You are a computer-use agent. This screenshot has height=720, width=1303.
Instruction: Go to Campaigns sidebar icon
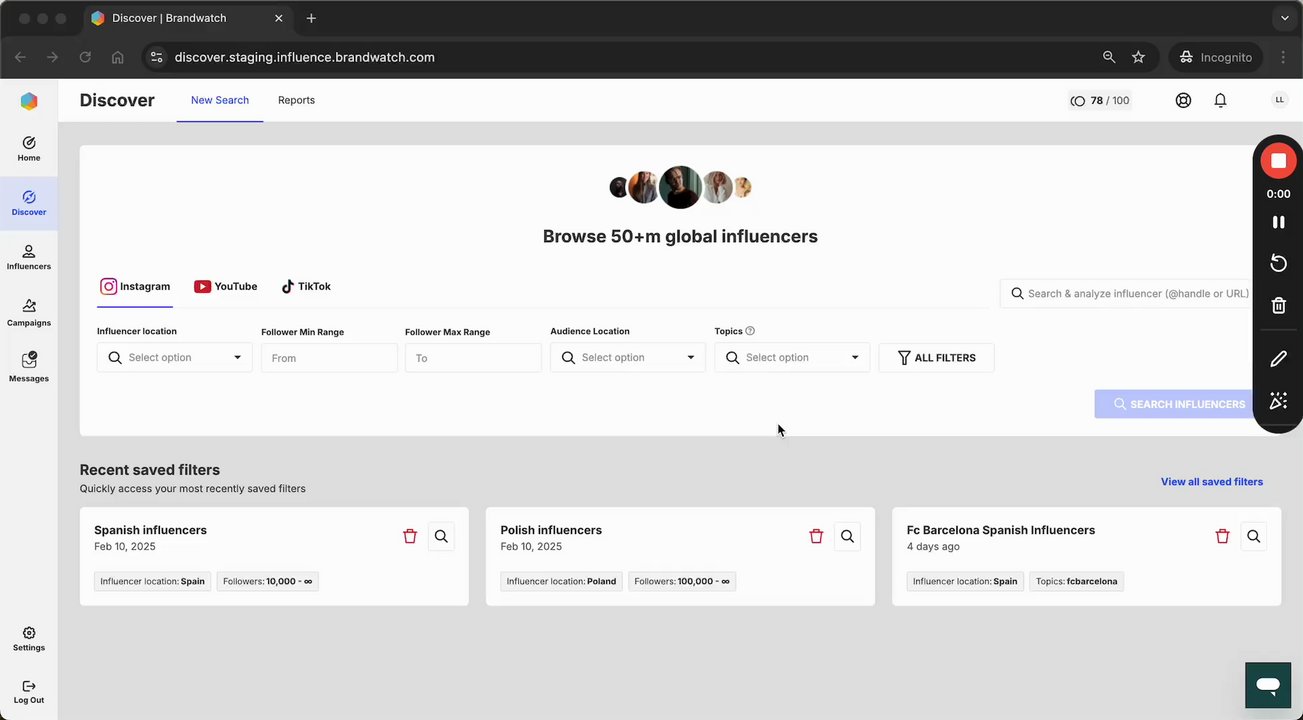29,312
